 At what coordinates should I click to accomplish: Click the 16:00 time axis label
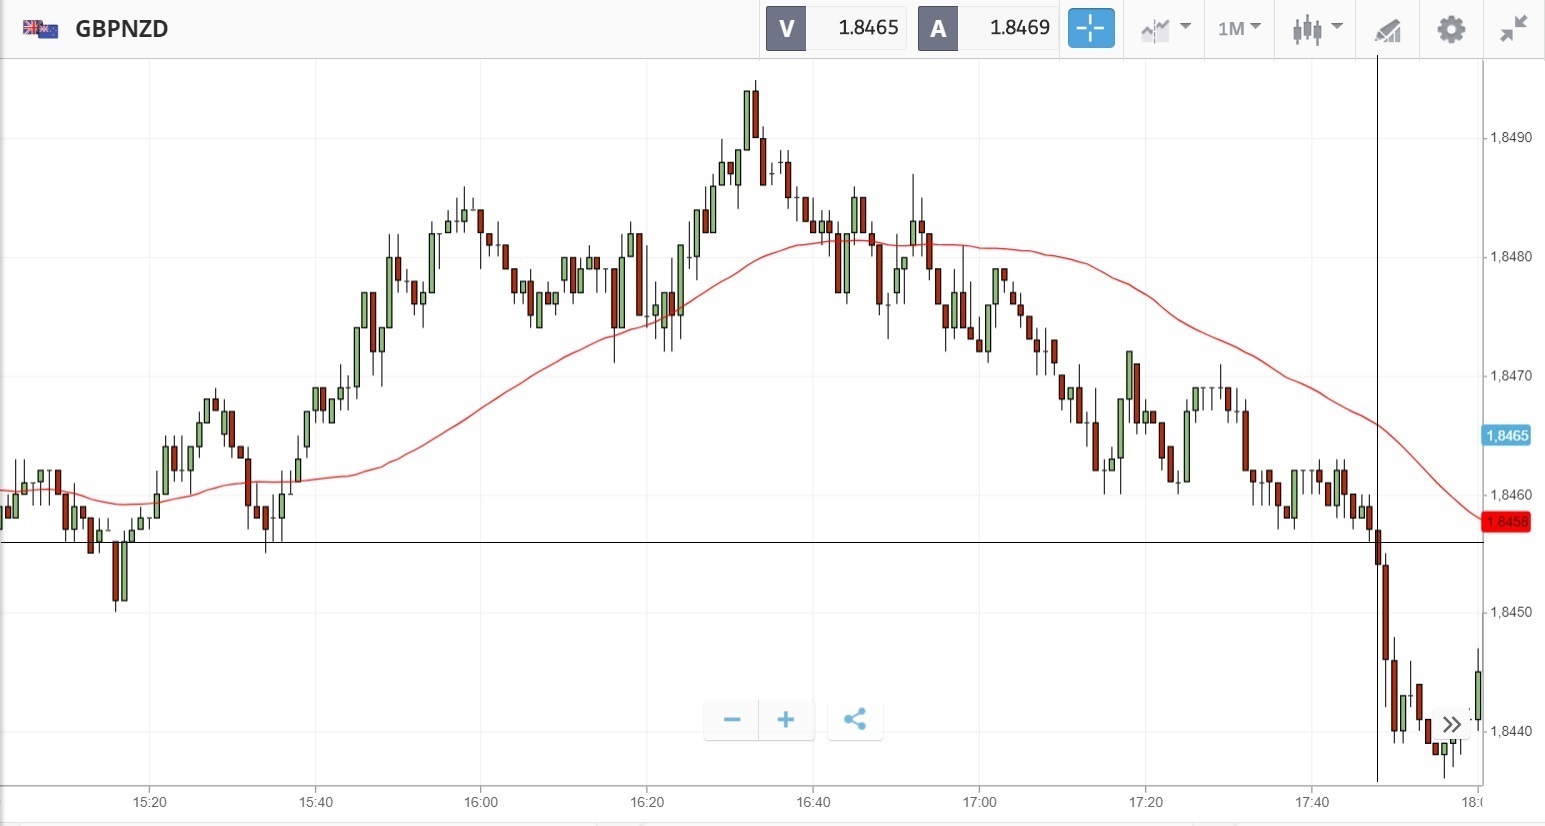[x=481, y=802]
